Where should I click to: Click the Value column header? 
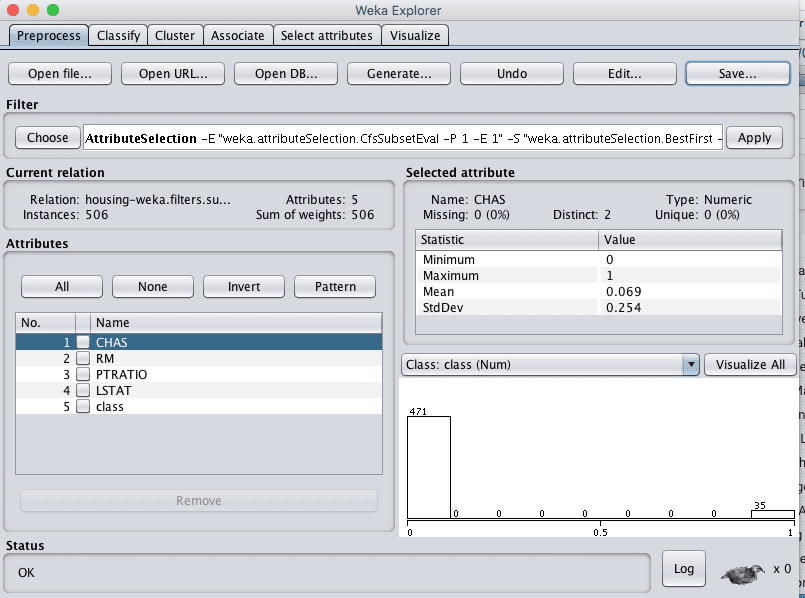coord(690,240)
